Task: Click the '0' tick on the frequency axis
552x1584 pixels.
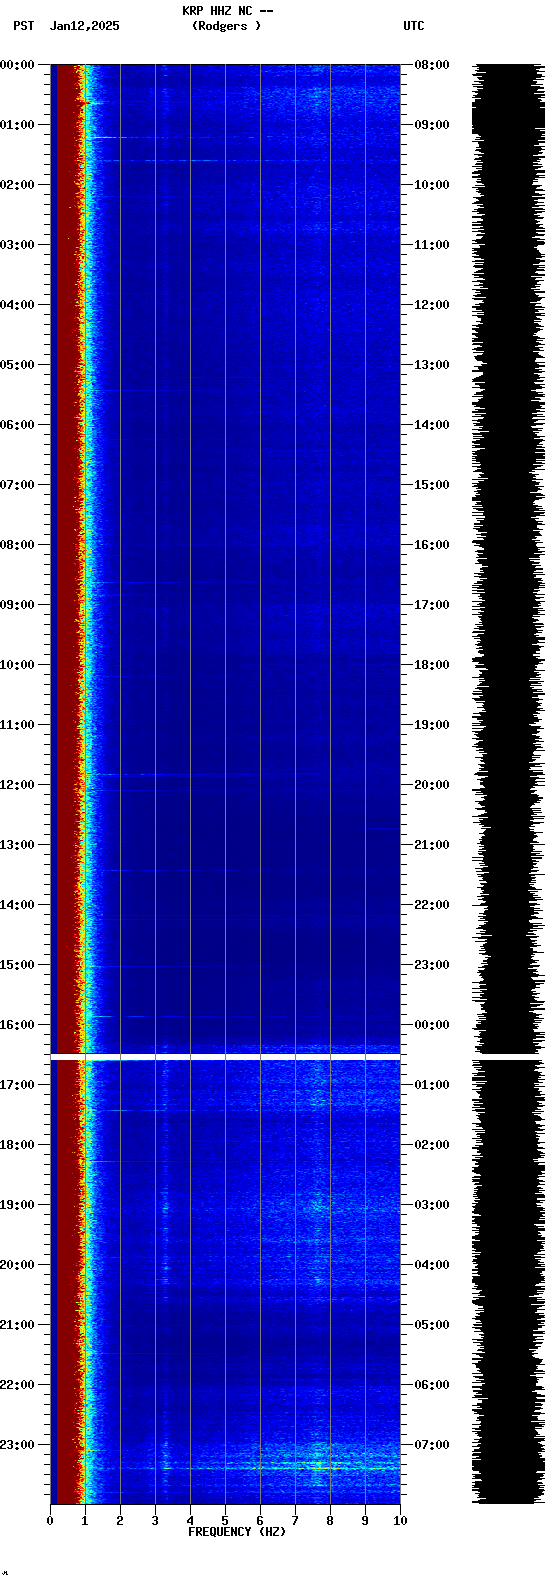Action: [x=50, y=1521]
